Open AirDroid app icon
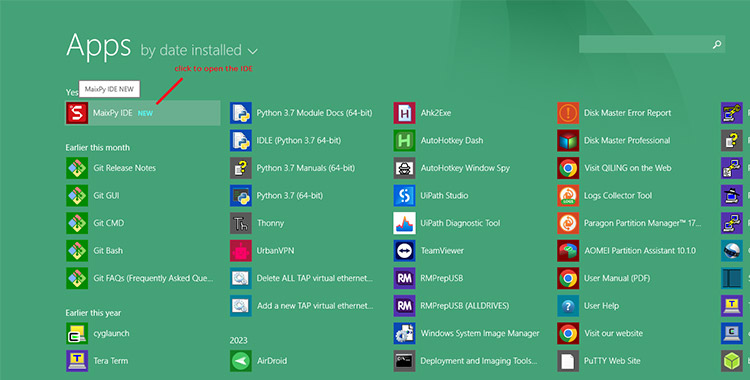 click(241, 360)
